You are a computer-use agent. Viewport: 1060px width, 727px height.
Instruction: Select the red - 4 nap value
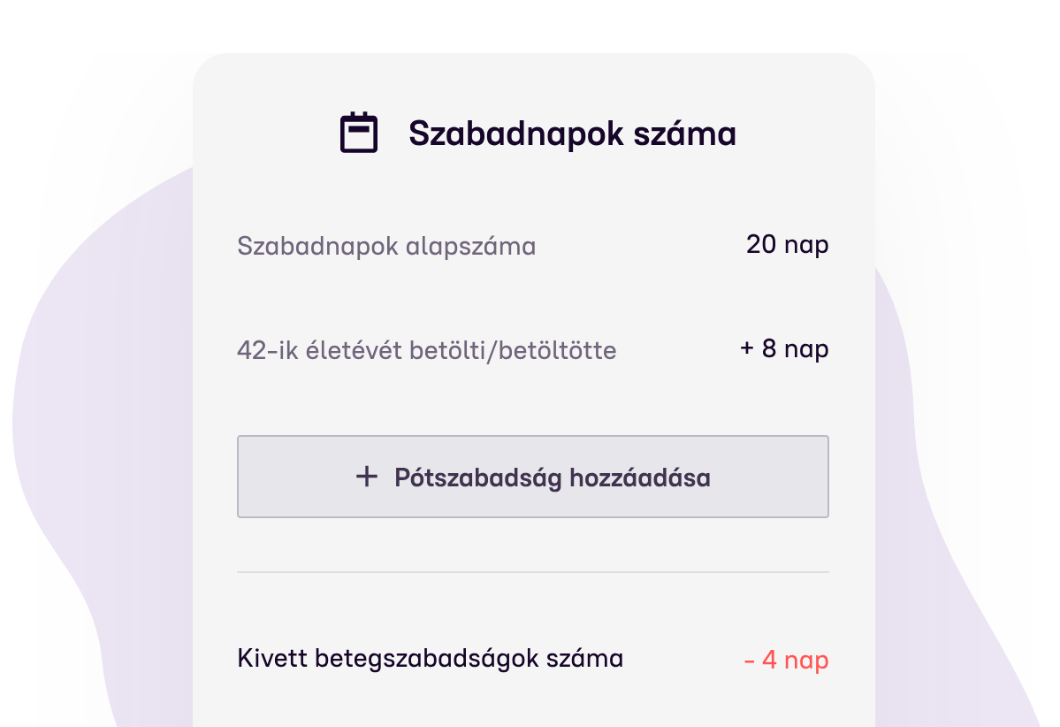[786, 660]
